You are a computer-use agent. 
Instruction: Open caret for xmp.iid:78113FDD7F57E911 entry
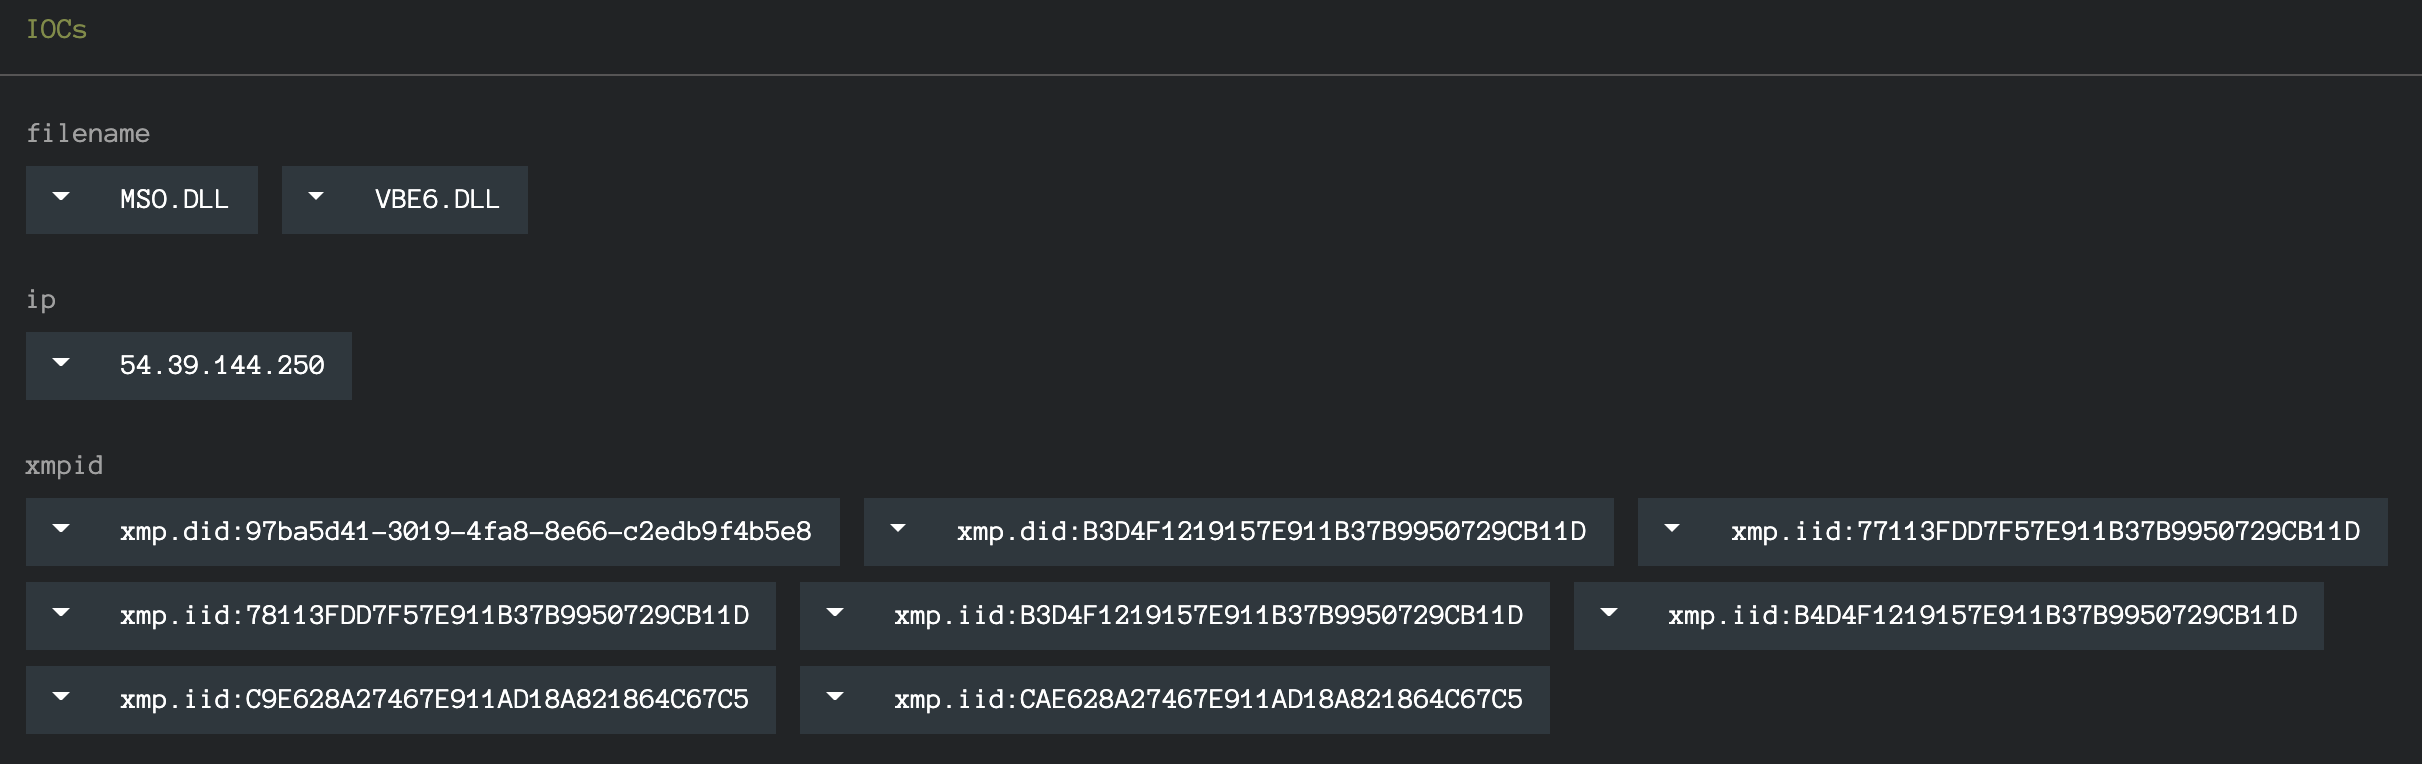pyautogui.click(x=61, y=613)
